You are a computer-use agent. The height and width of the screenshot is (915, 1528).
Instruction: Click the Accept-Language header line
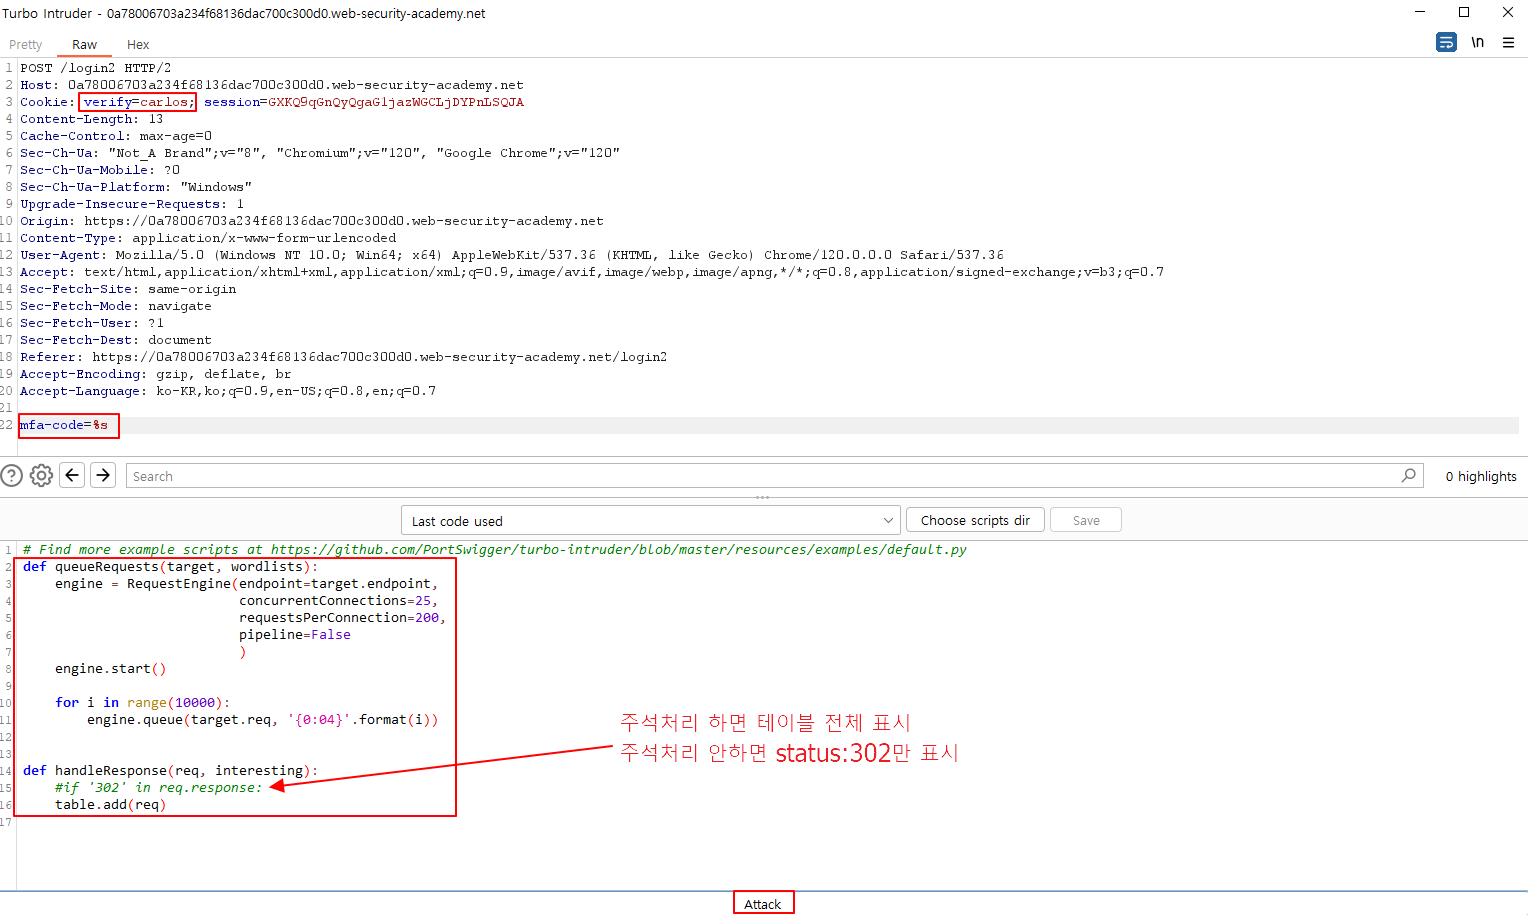[228, 391]
